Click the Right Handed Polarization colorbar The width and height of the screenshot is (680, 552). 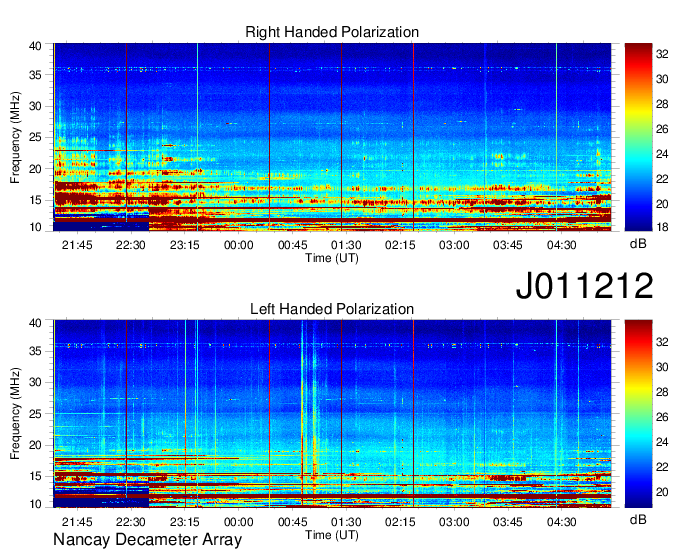tap(638, 137)
